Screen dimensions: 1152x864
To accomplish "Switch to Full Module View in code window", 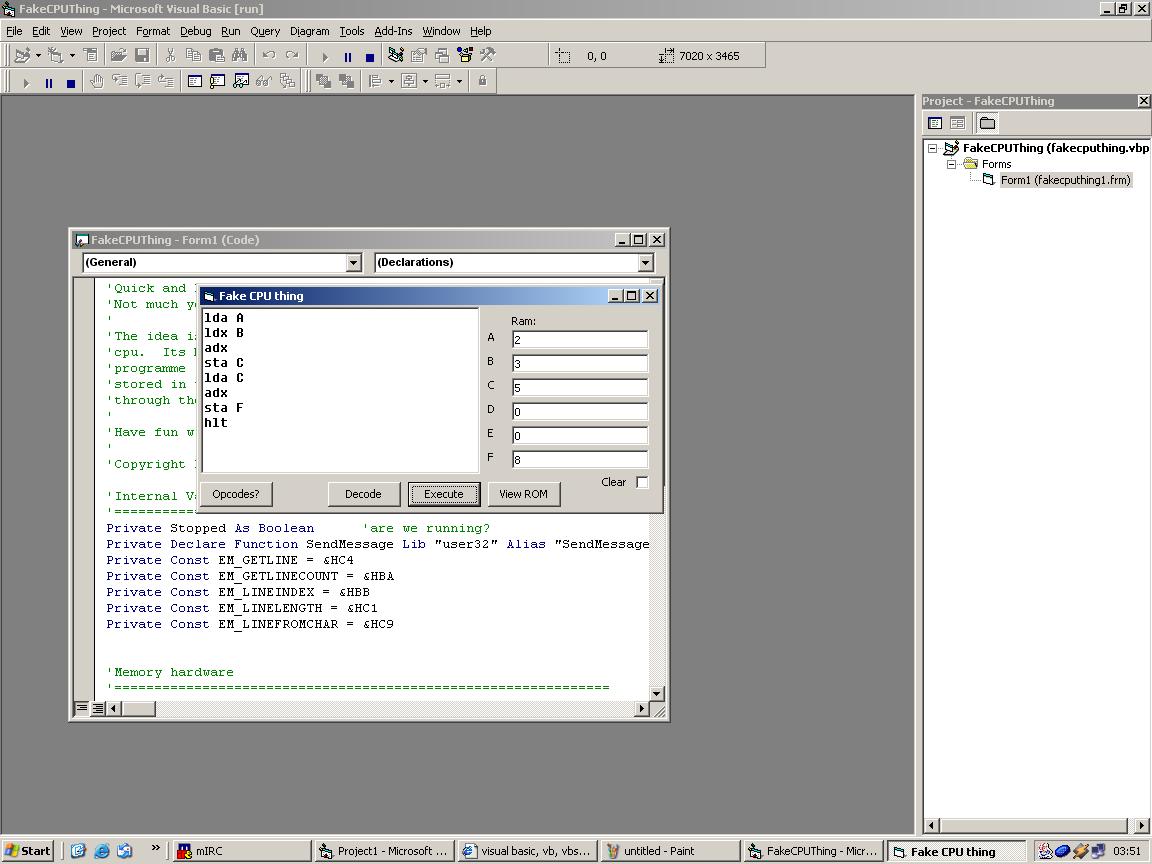I will (x=98, y=709).
